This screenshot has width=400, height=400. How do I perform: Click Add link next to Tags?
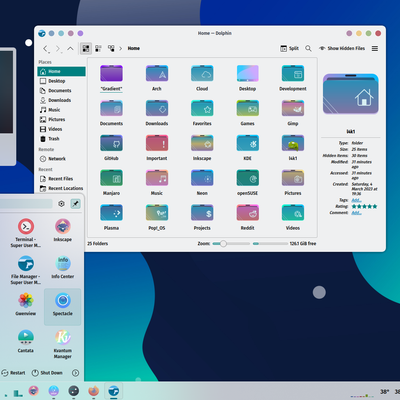click(356, 200)
